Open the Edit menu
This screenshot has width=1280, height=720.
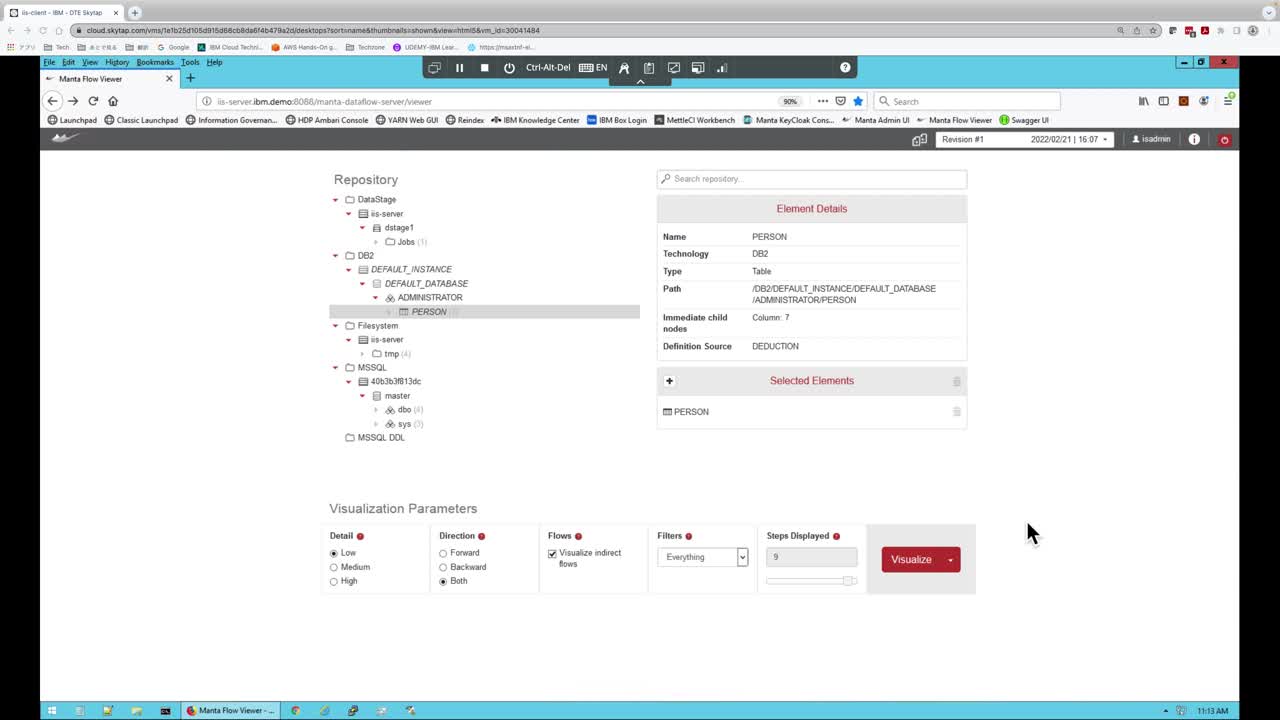tap(68, 62)
